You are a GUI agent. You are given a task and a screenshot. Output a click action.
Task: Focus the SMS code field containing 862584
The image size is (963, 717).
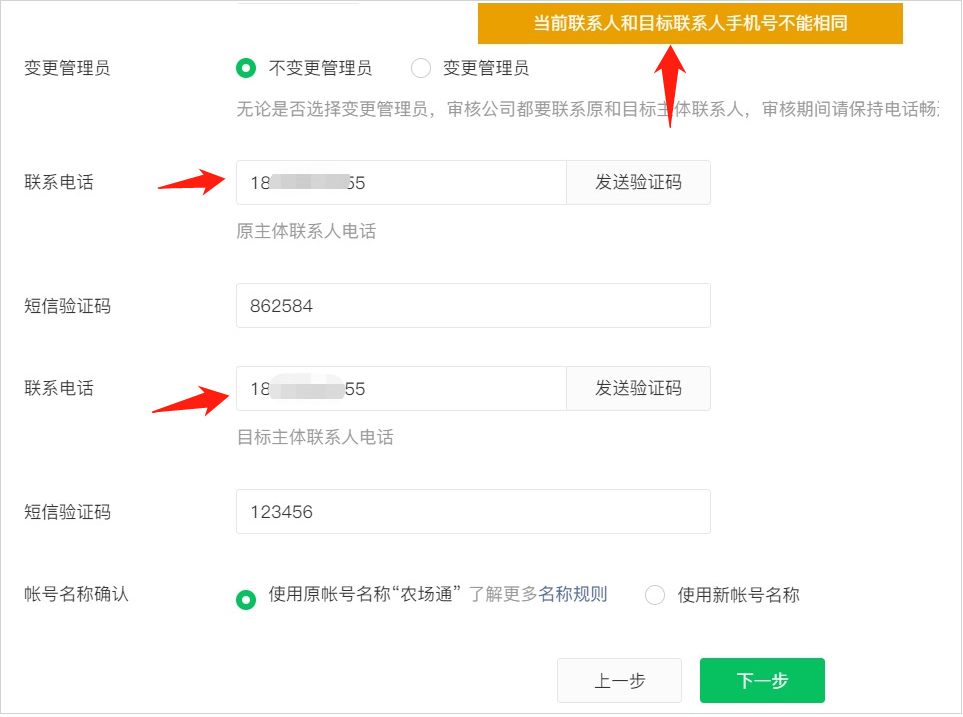[472, 306]
